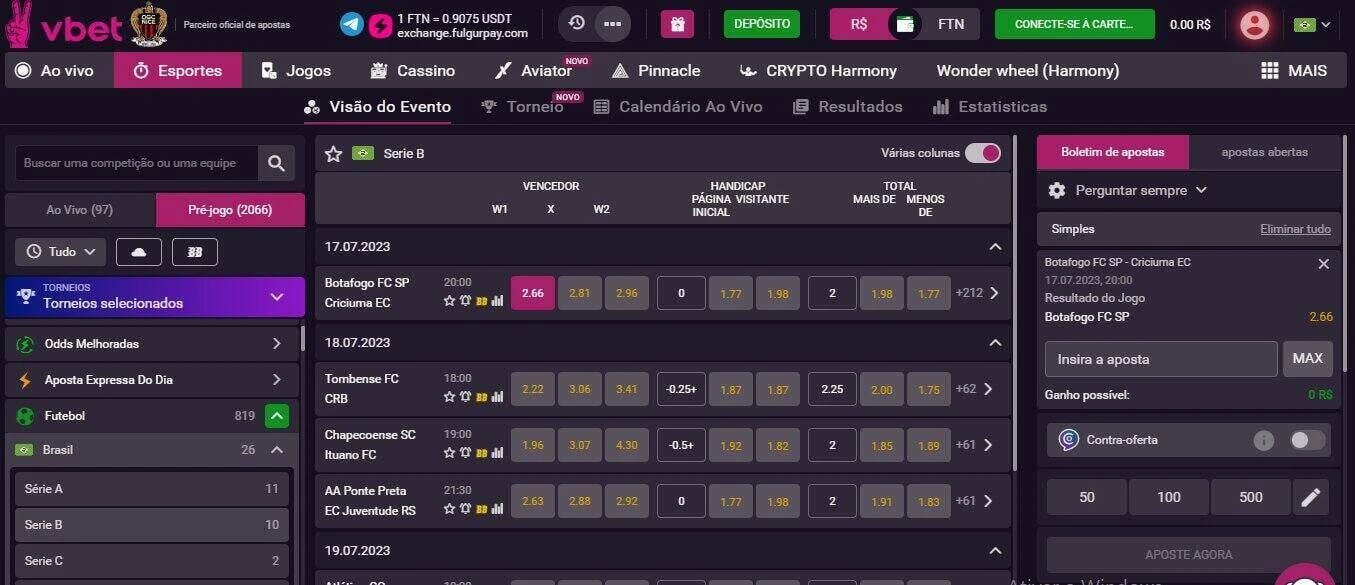Collapse the 17.07.2023 date group
The image size is (1355, 585).
[x=995, y=246]
